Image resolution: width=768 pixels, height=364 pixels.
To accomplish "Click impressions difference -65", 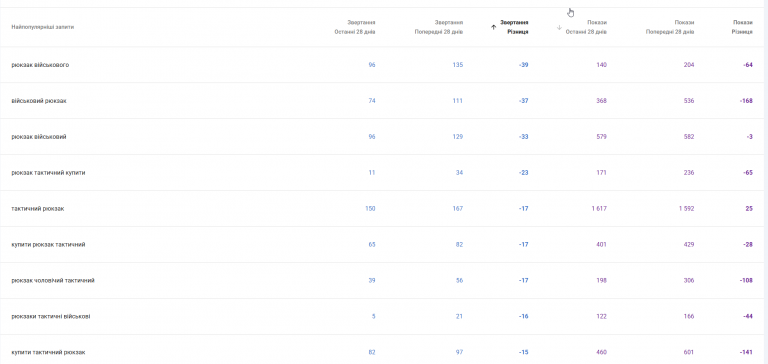I will point(748,173).
